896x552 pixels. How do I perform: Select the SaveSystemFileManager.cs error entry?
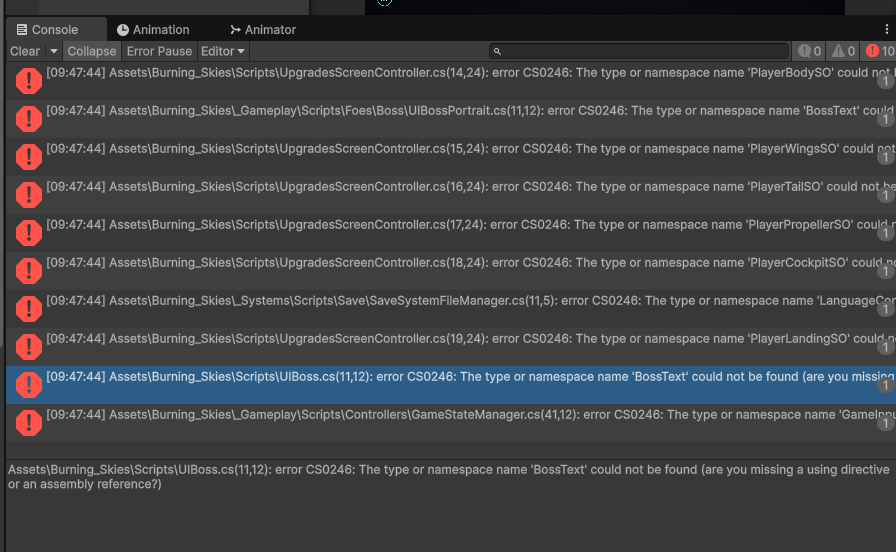point(451,309)
